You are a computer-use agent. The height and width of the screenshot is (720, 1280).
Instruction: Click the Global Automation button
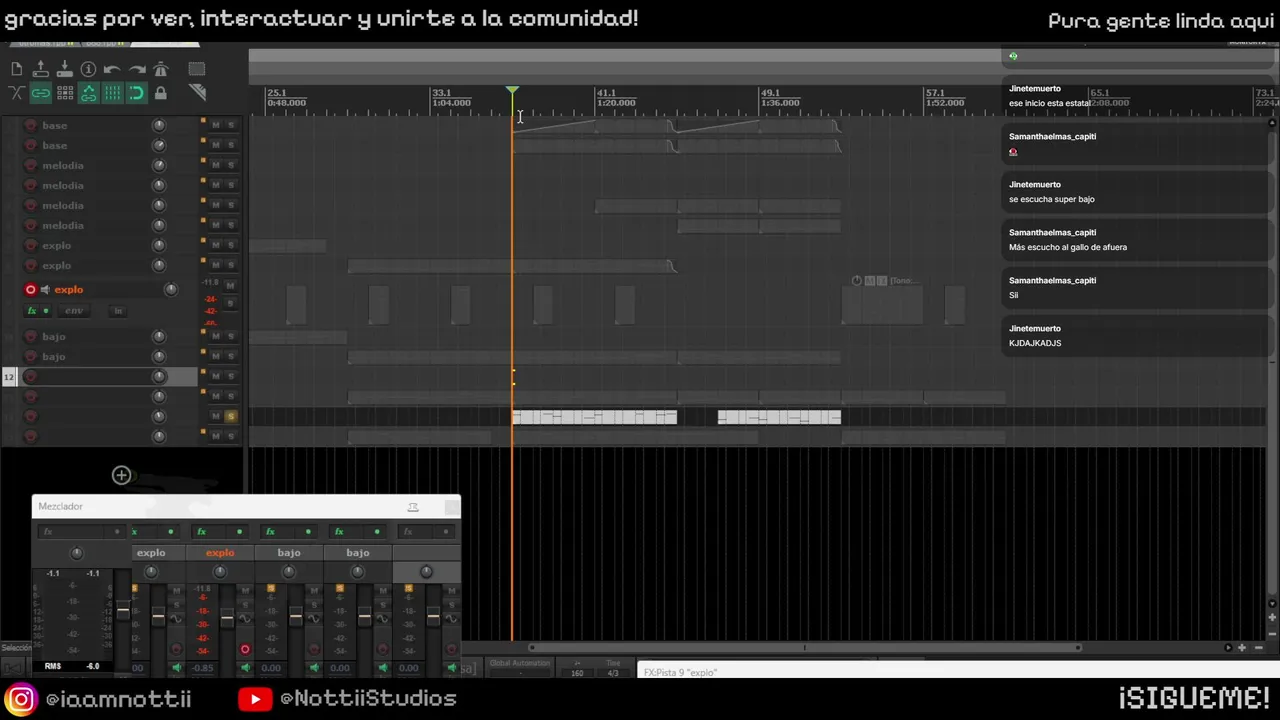[520, 667]
